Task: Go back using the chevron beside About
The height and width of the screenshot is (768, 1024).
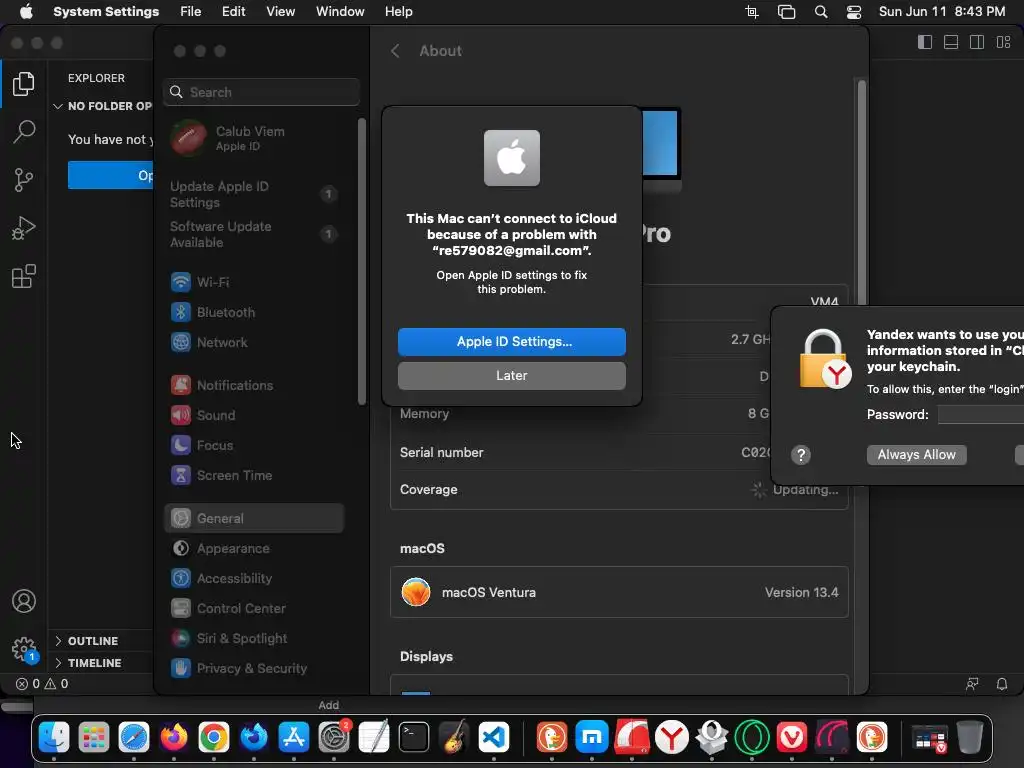Action: pyautogui.click(x=395, y=51)
